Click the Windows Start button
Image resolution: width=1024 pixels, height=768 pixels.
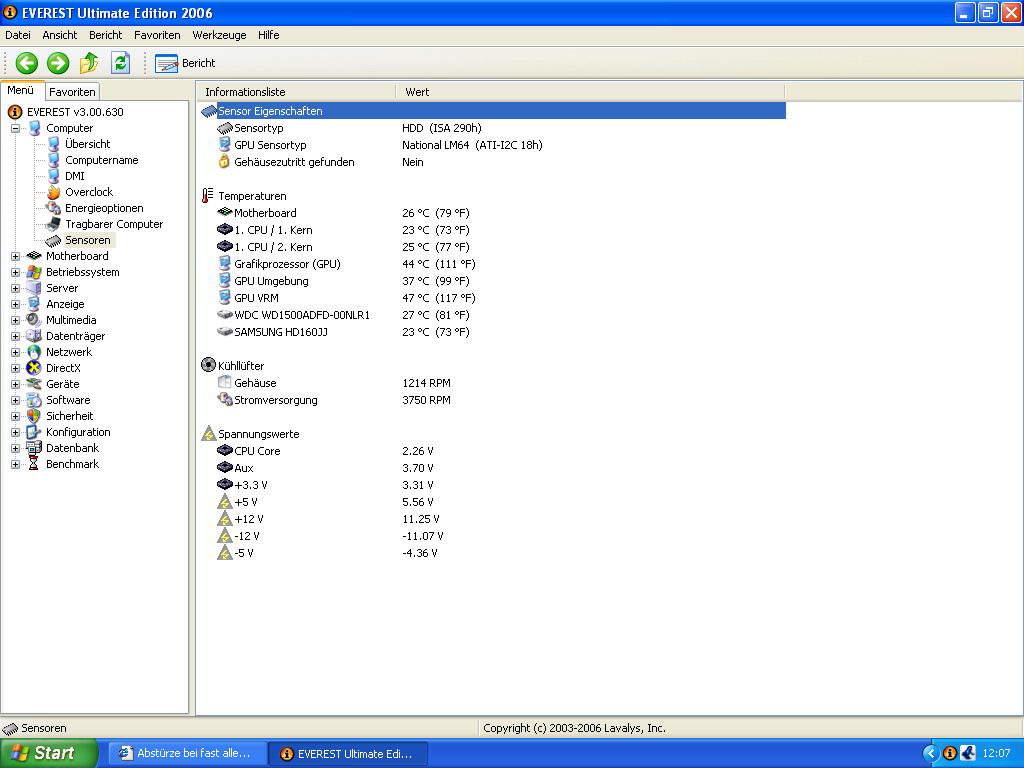pos(48,753)
